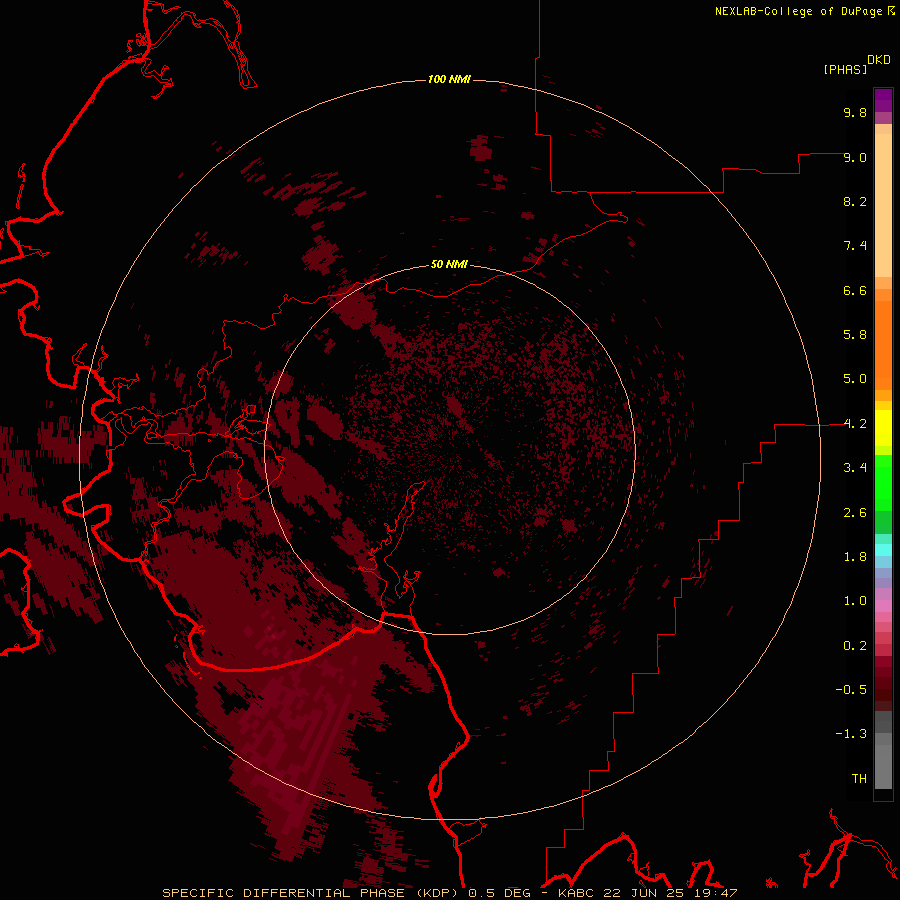This screenshot has width=900, height=900.
Task: Click the 0.2 value on the scale
Action: tap(855, 646)
